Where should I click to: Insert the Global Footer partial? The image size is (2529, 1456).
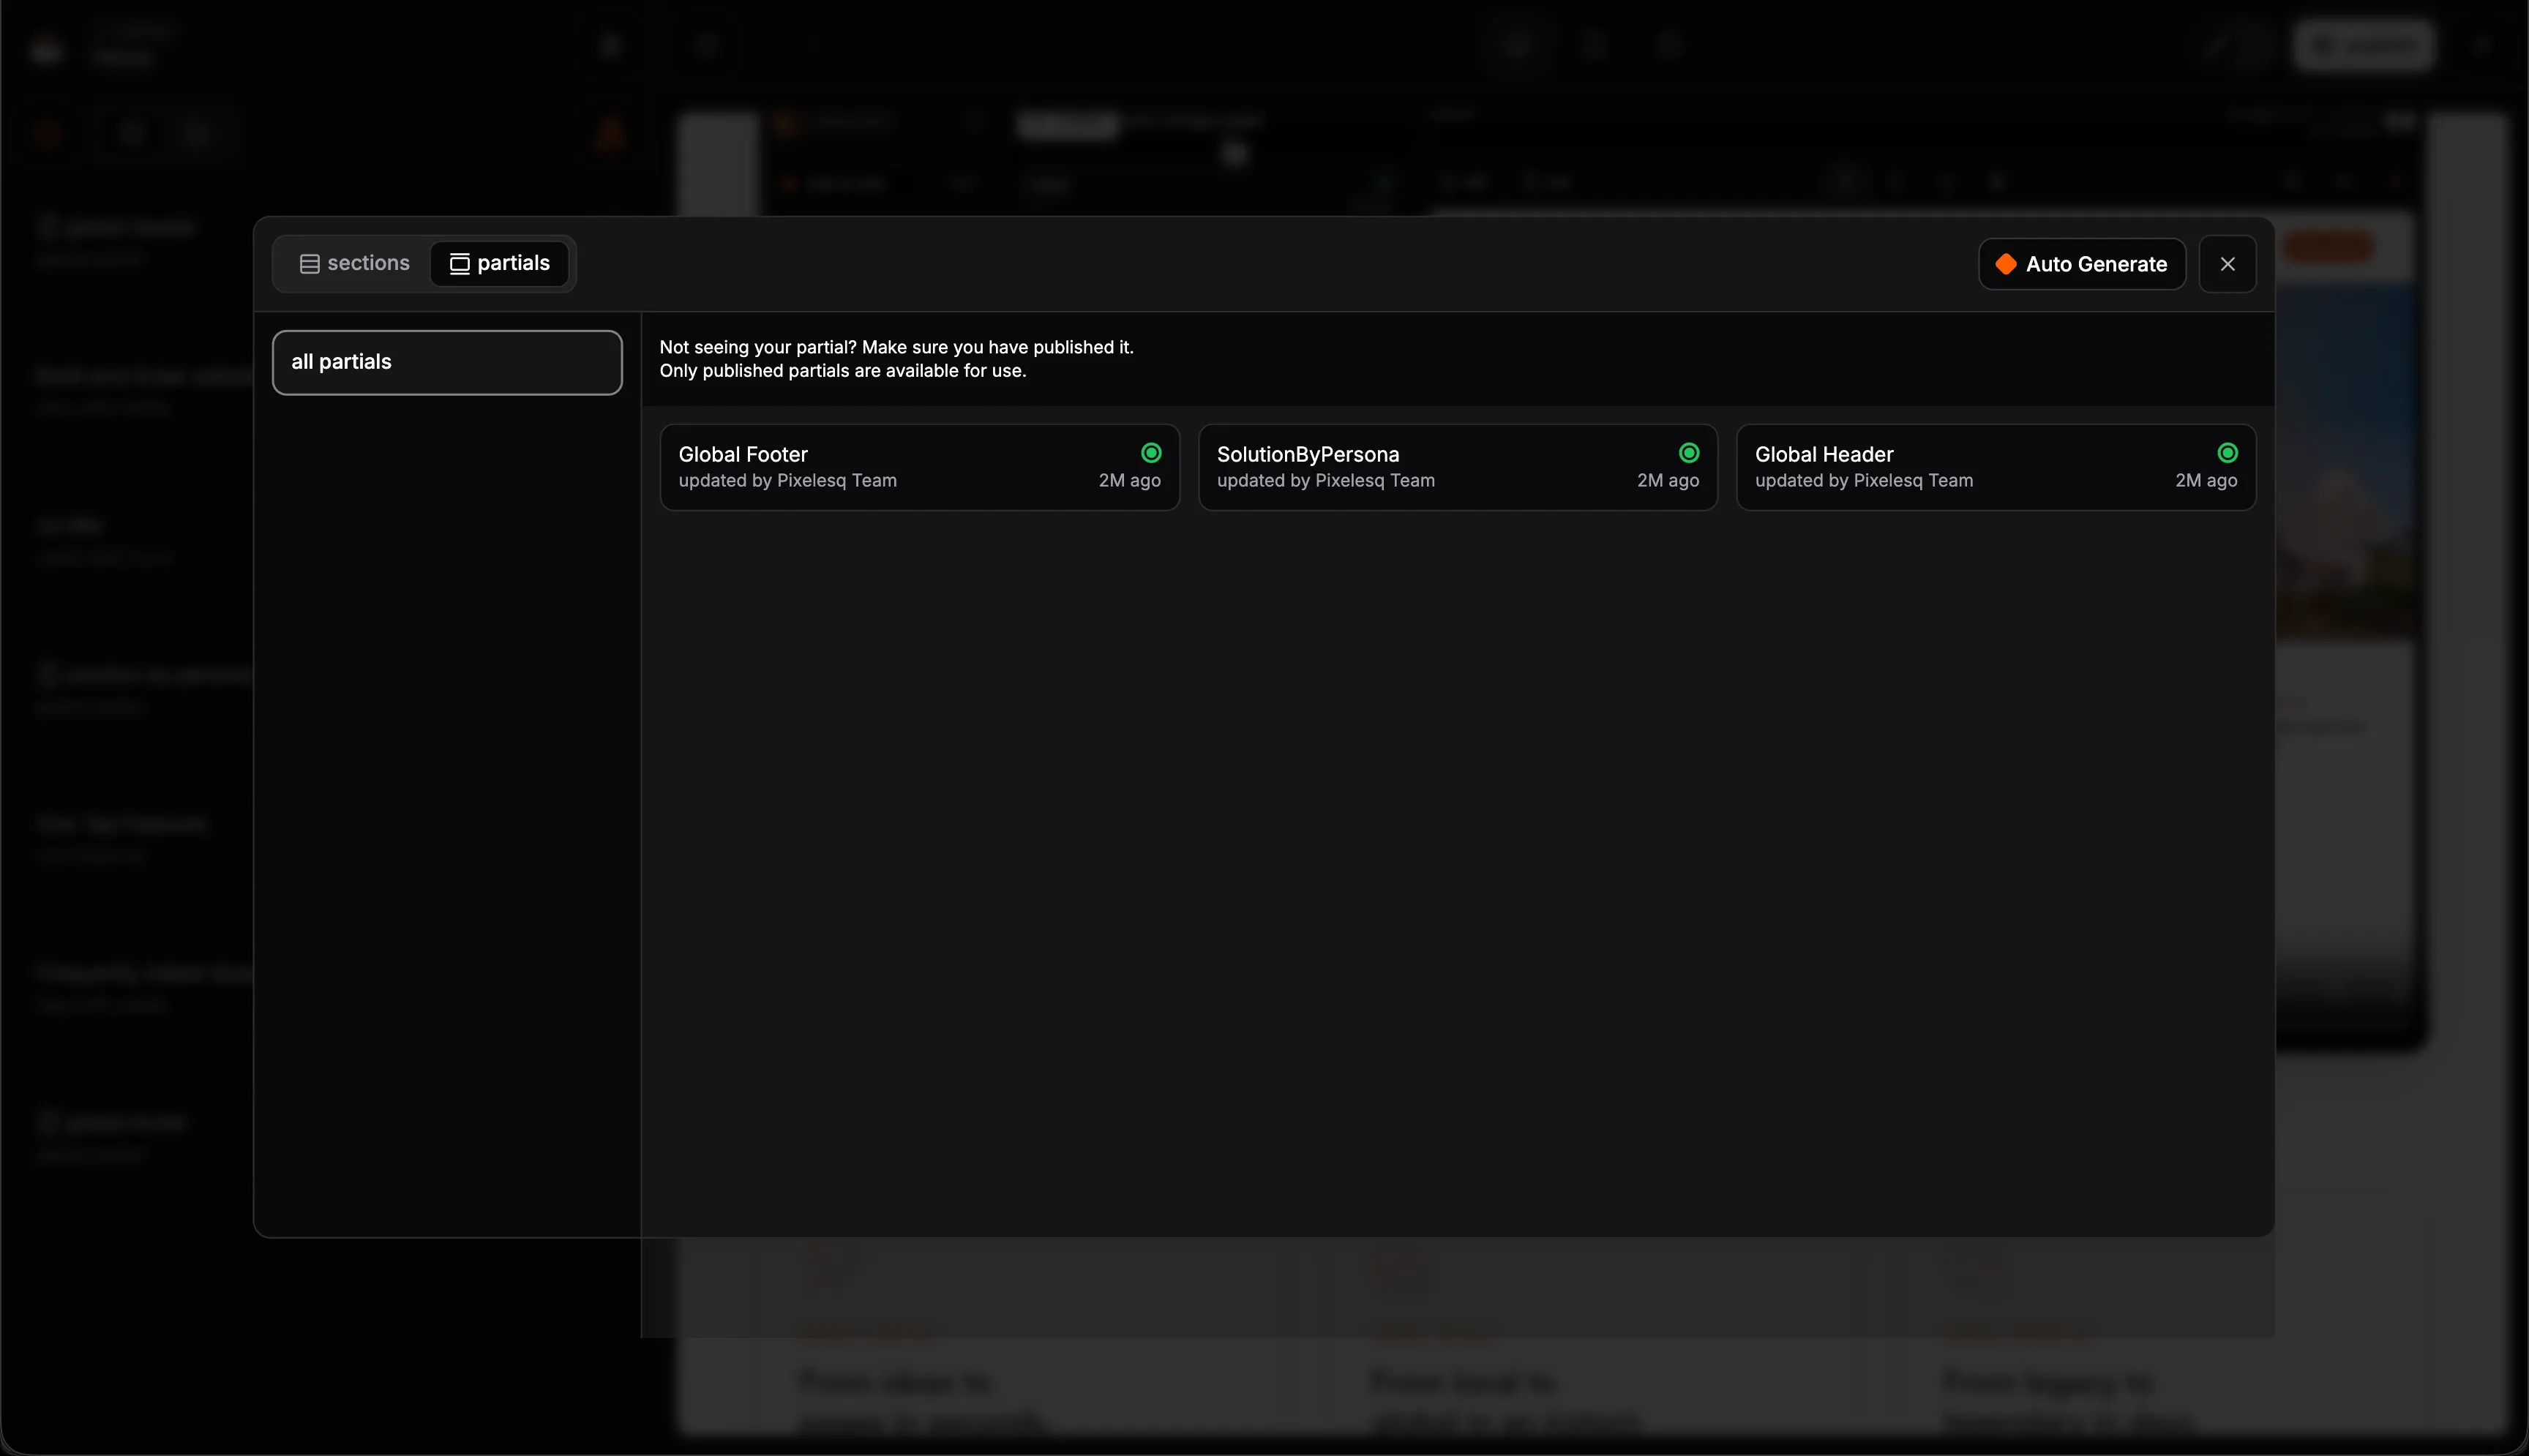(918, 467)
